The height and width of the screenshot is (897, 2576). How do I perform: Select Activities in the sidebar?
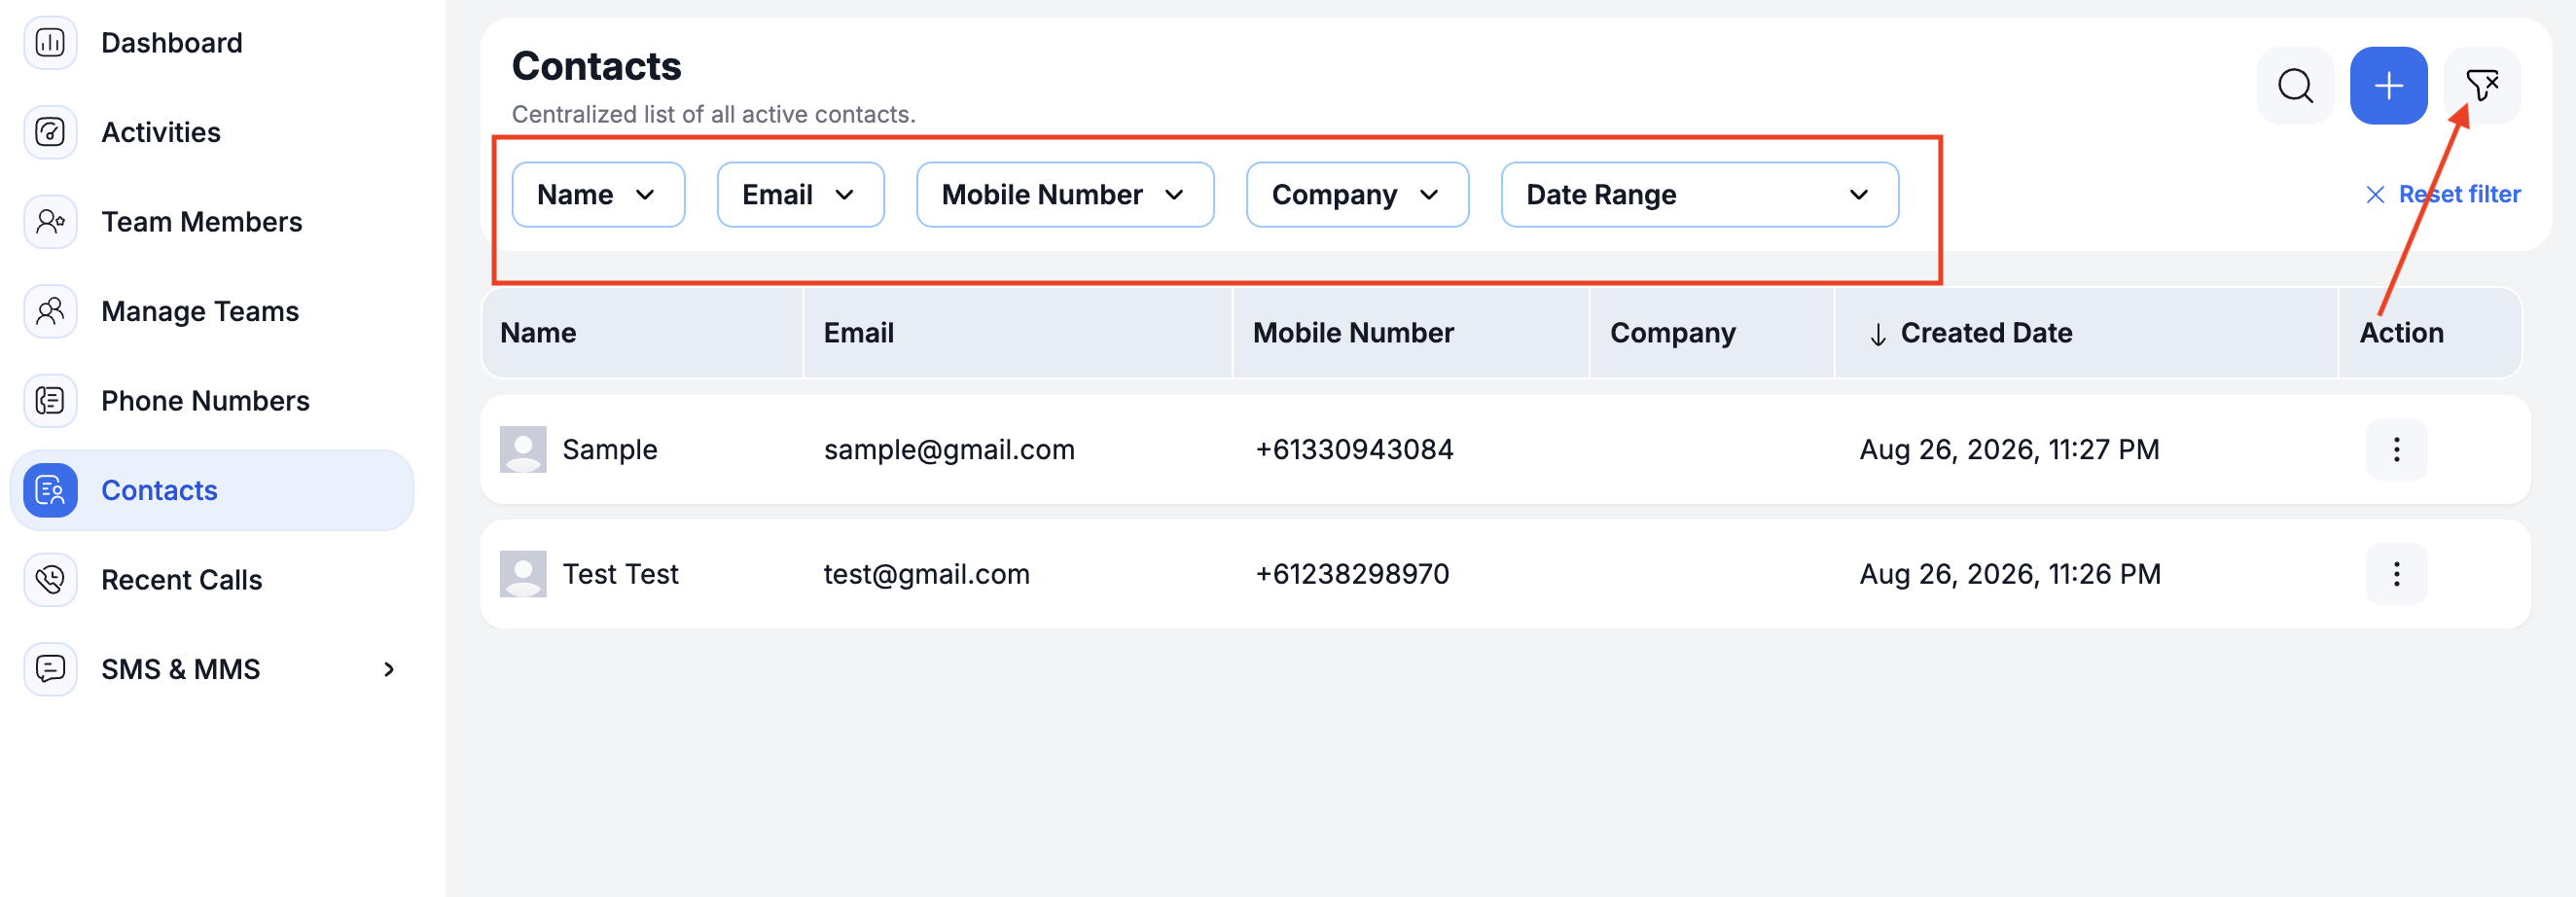point(161,132)
